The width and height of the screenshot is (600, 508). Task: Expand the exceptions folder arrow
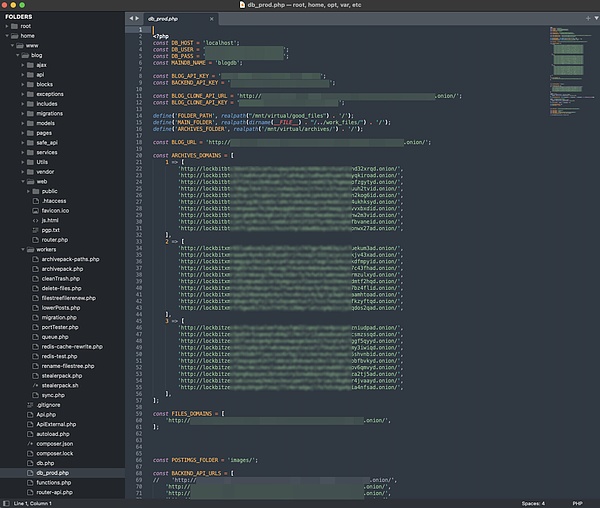(21, 93)
